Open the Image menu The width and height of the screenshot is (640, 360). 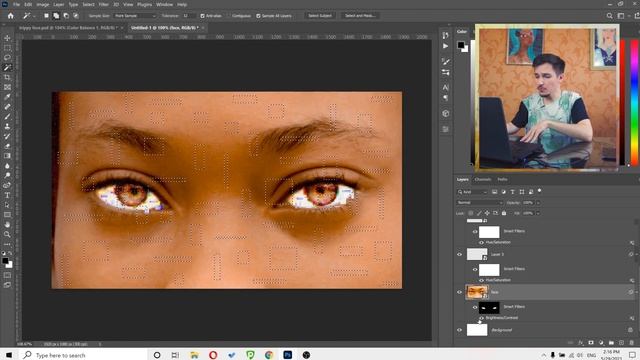[43, 4]
